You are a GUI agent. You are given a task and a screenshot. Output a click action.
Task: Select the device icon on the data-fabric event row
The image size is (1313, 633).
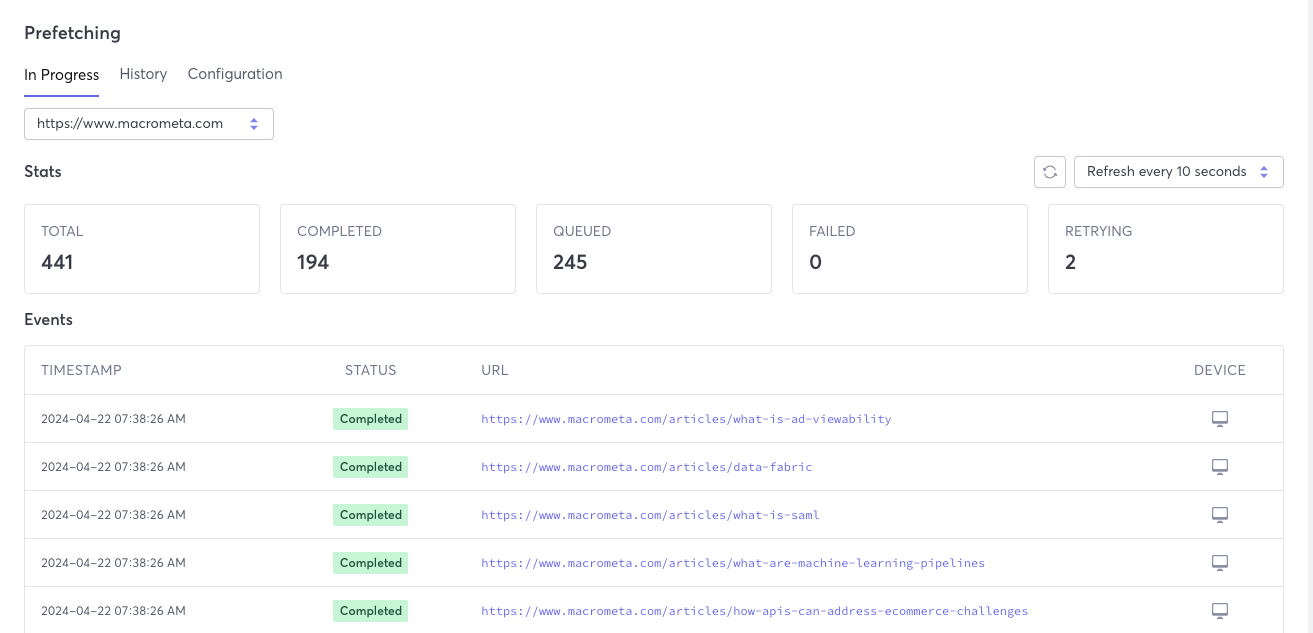point(1220,466)
